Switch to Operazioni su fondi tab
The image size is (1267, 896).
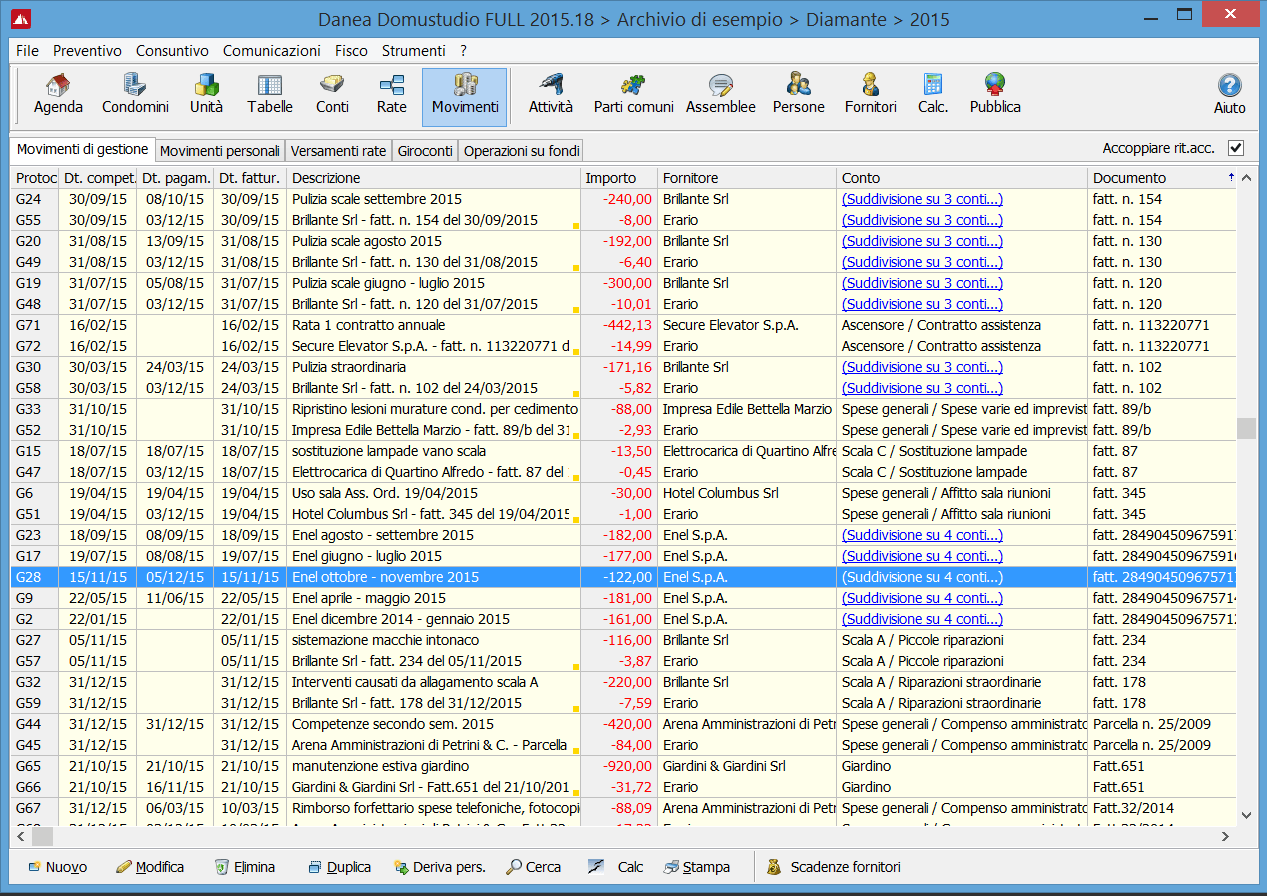(521, 151)
